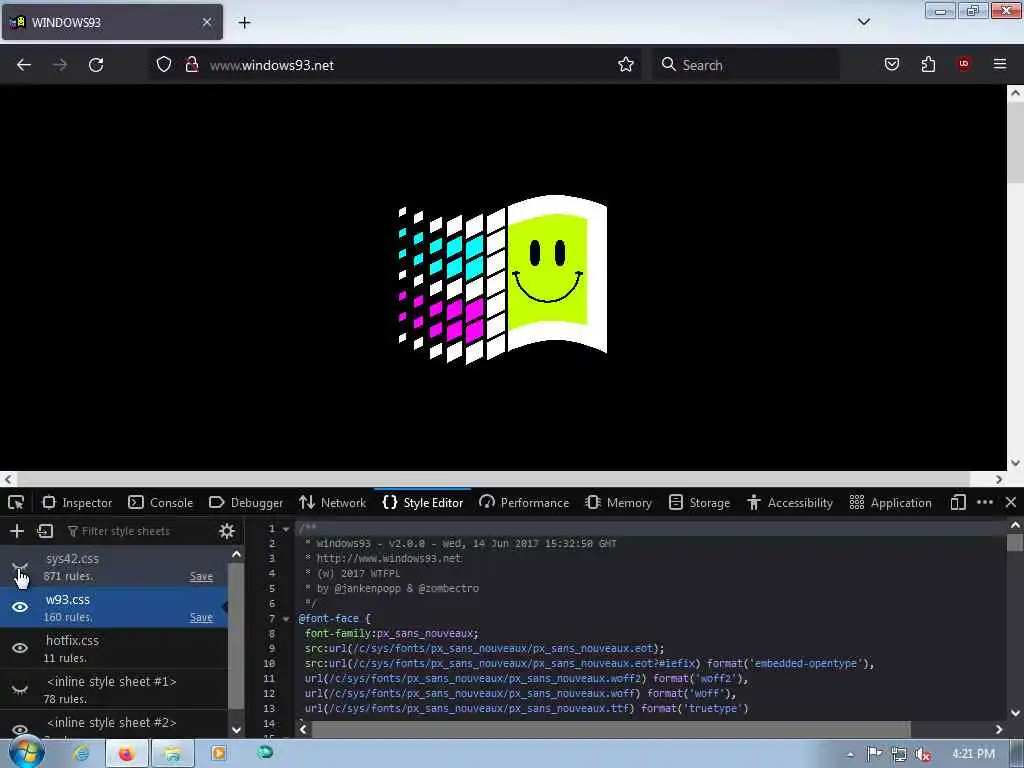Toggle visibility of sys42.css

click(x=20, y=566)
